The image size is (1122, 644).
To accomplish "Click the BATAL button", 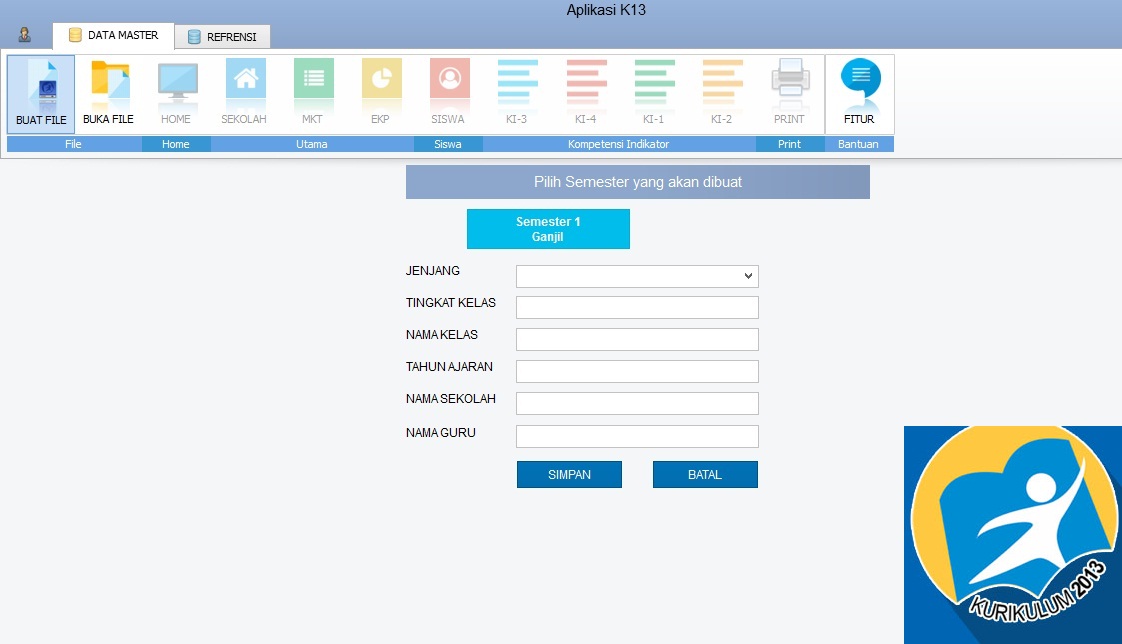I will [705, 474].
